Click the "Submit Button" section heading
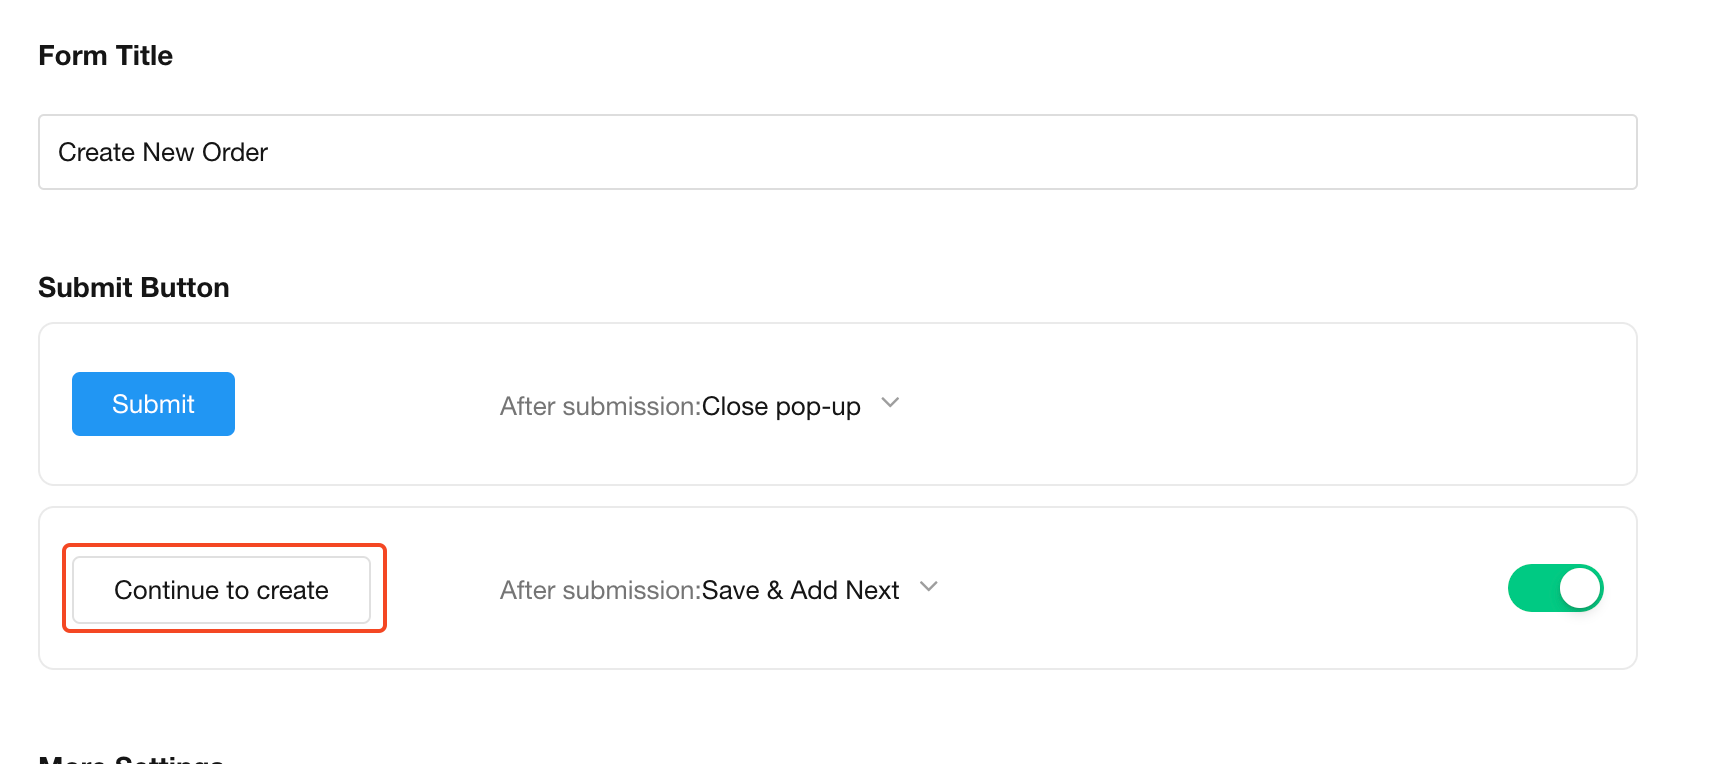Viewport: 1722px width, 764px height. pyautogui.click(x=134, y=288)
